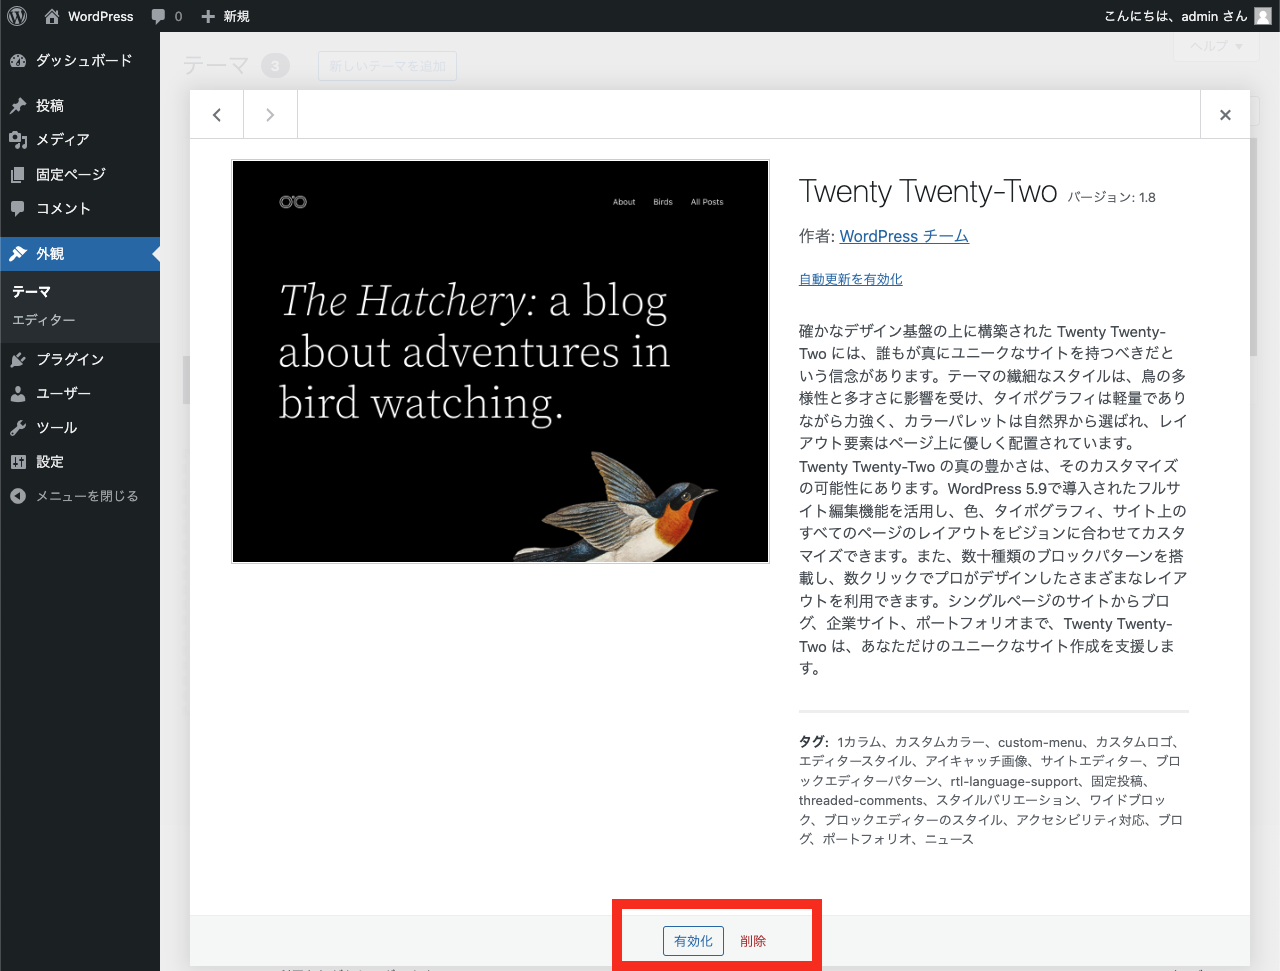Go to 投稿 in the sidebar
Viewport: 1280px width, 971px height.
pos(80,105)
